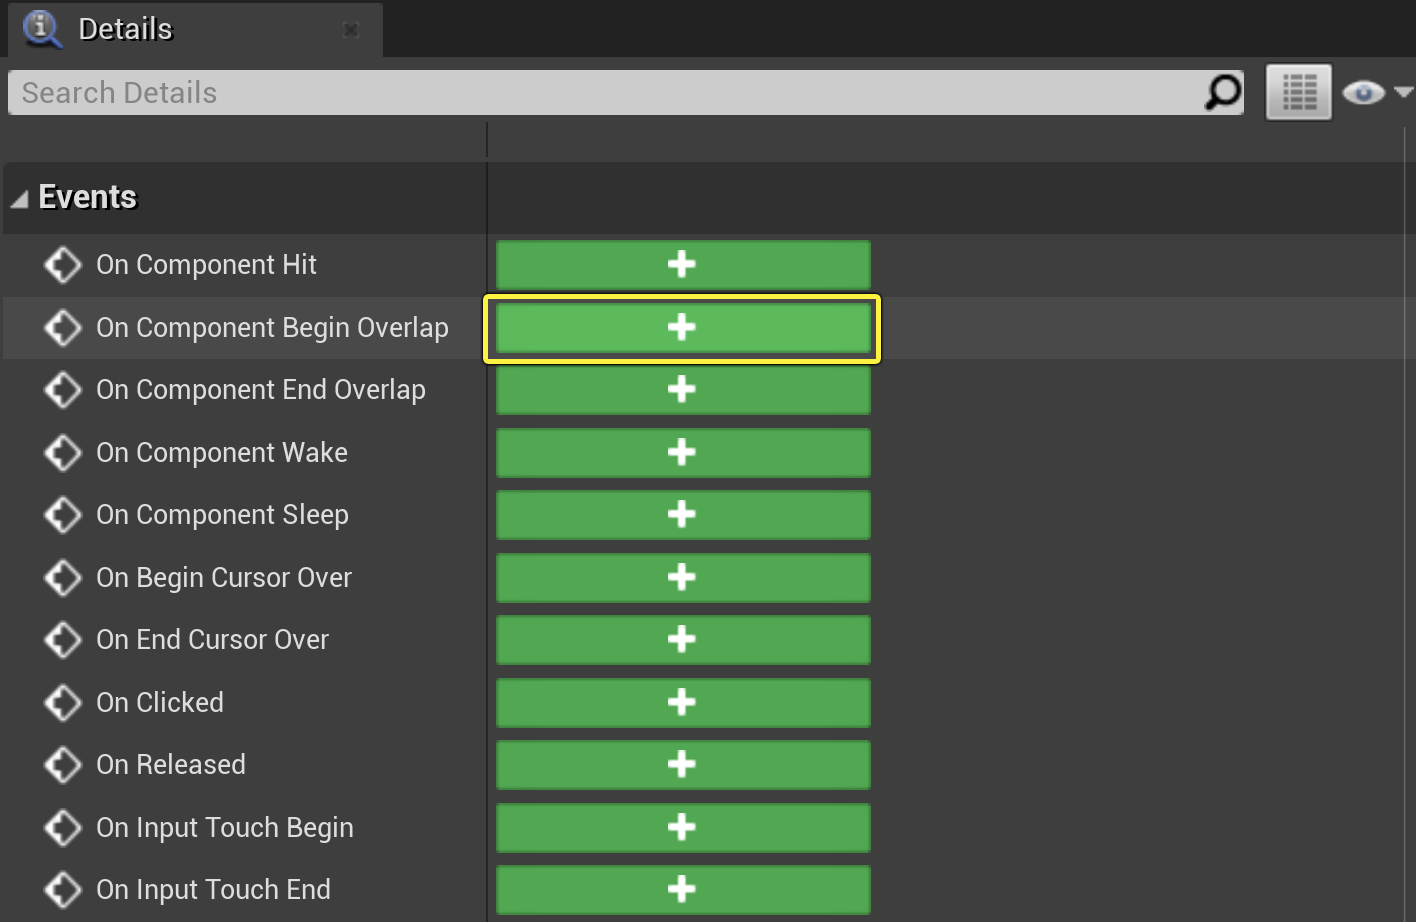Focus the Search Details input field
Viewport: 1416px width, 922px height.
[x=600, y=93]
